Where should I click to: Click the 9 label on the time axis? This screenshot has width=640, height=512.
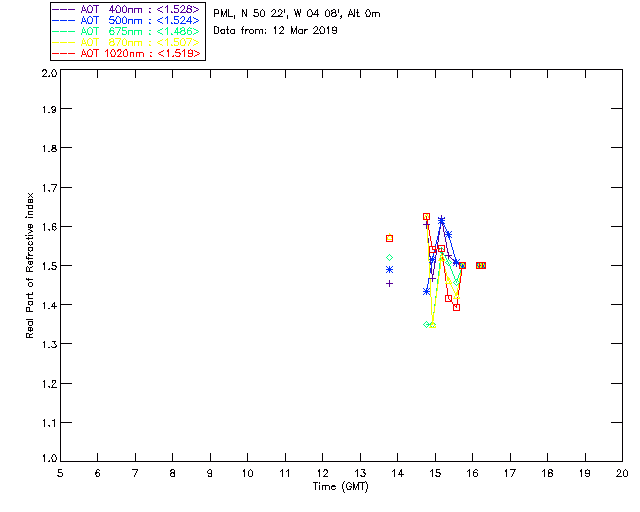pos(210,473)
